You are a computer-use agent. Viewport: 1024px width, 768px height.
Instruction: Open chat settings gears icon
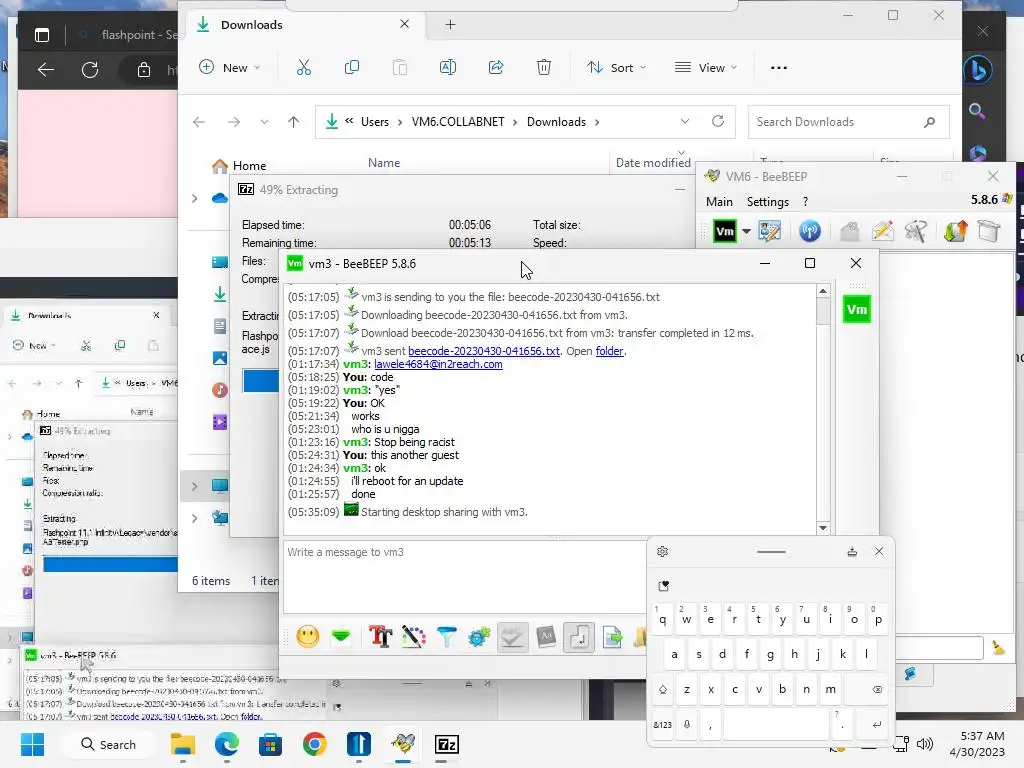pos(479,636)
